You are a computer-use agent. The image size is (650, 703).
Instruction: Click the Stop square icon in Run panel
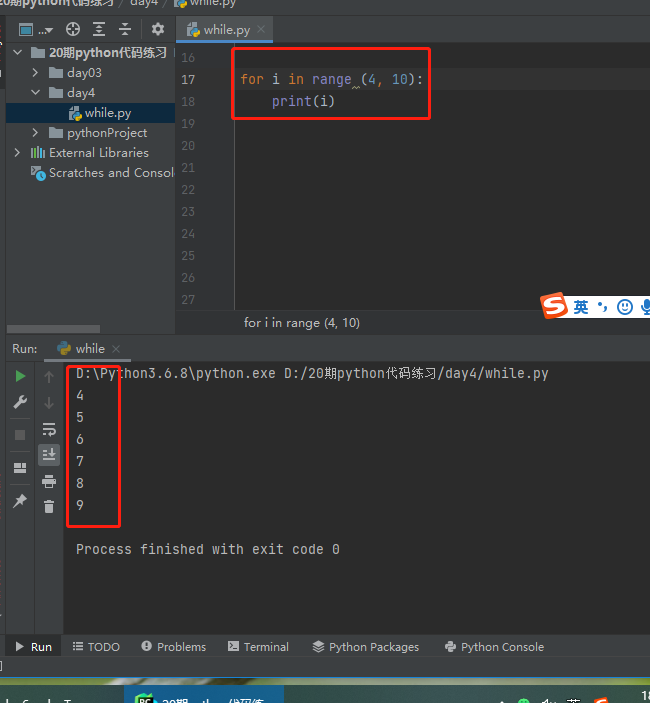20,435
